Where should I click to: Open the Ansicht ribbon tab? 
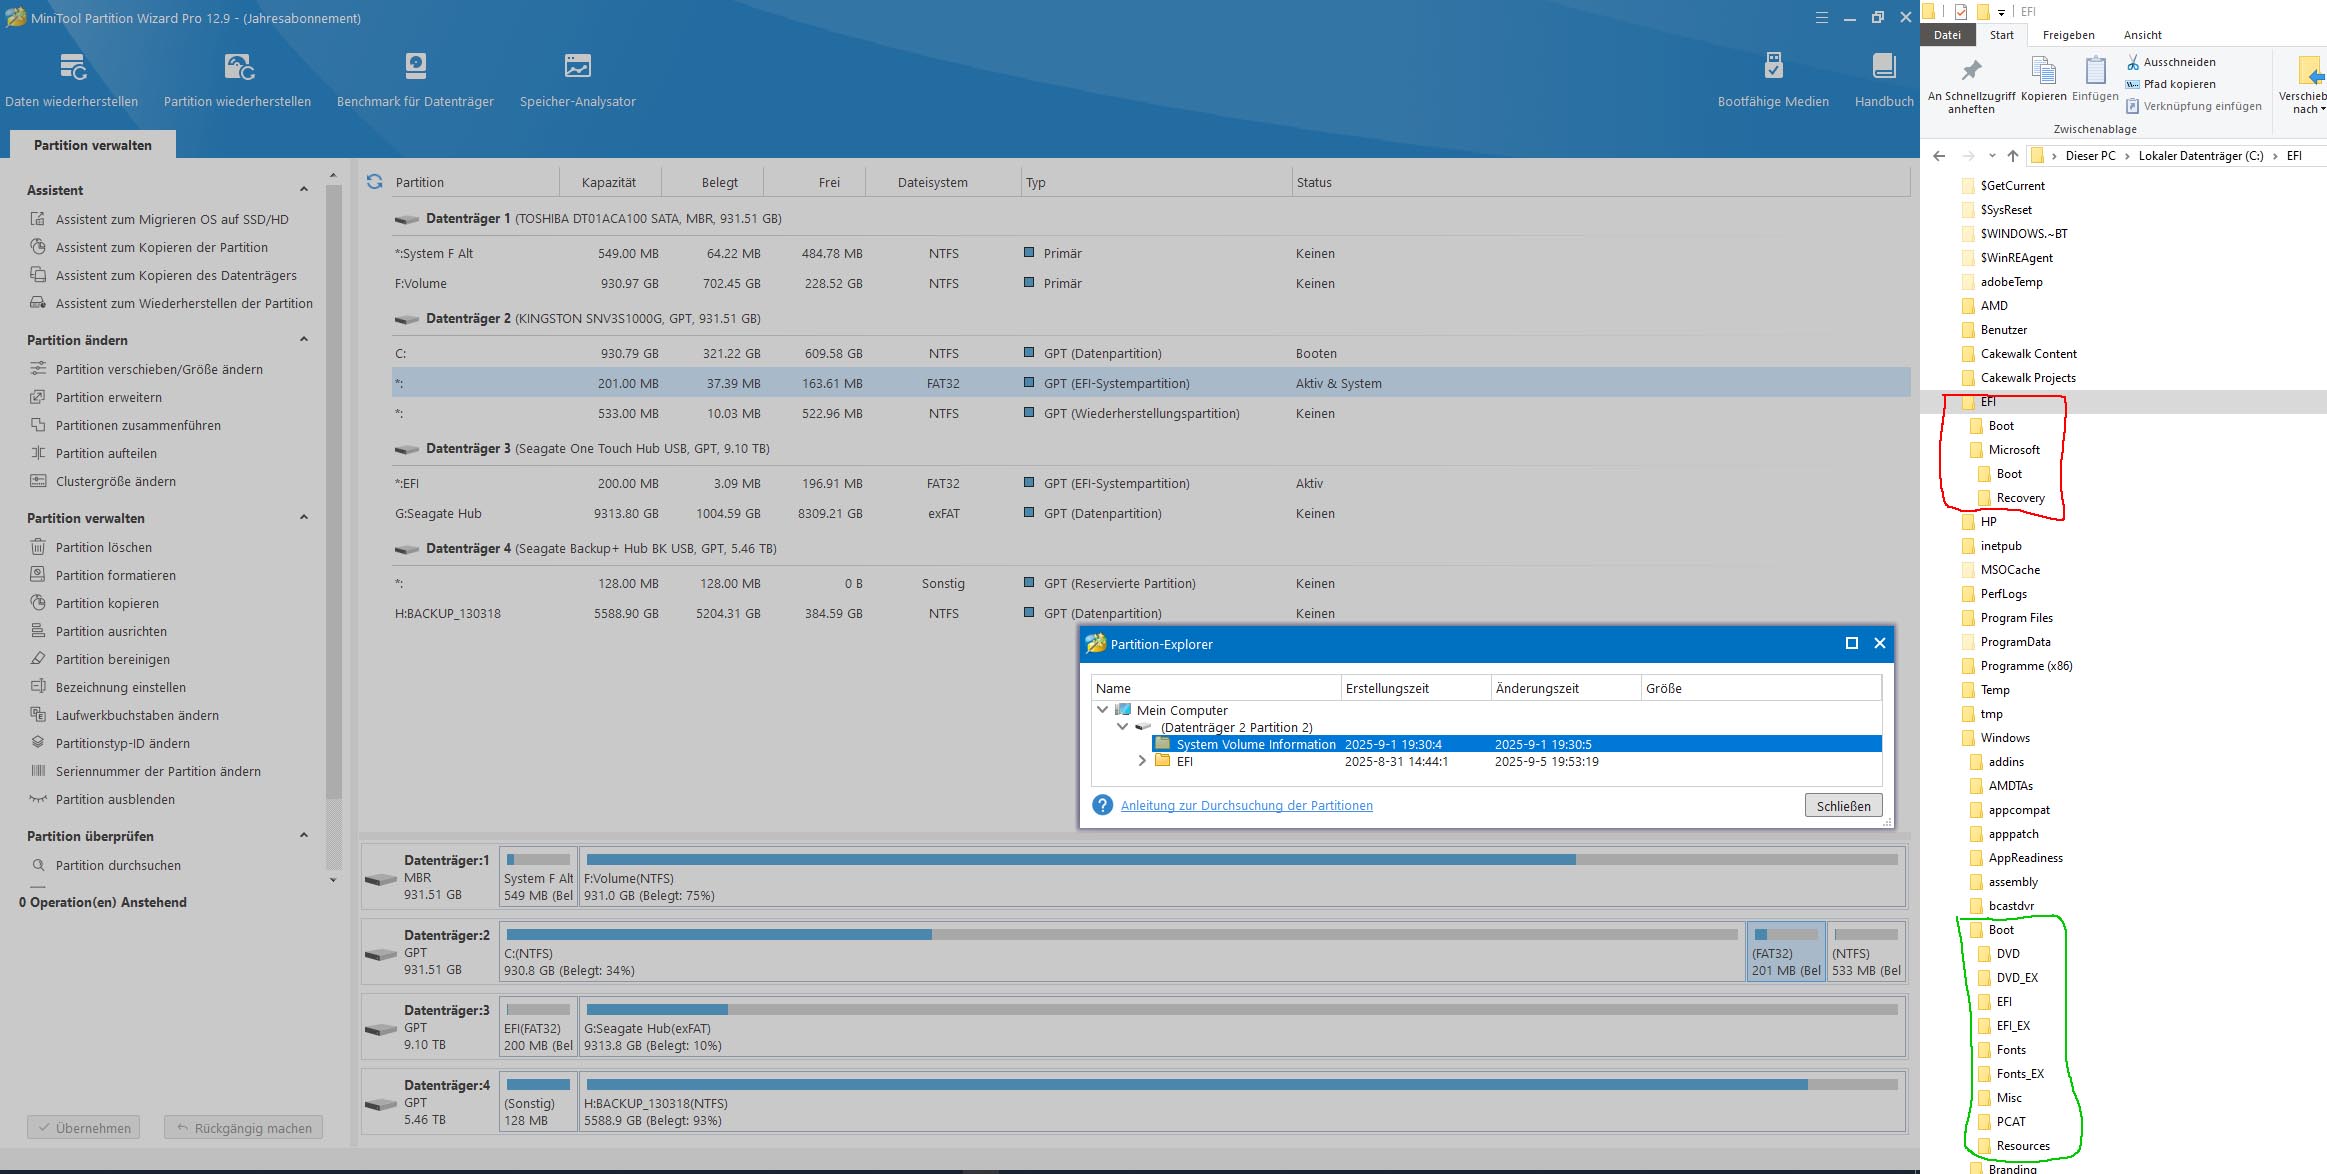(2142, 35)
